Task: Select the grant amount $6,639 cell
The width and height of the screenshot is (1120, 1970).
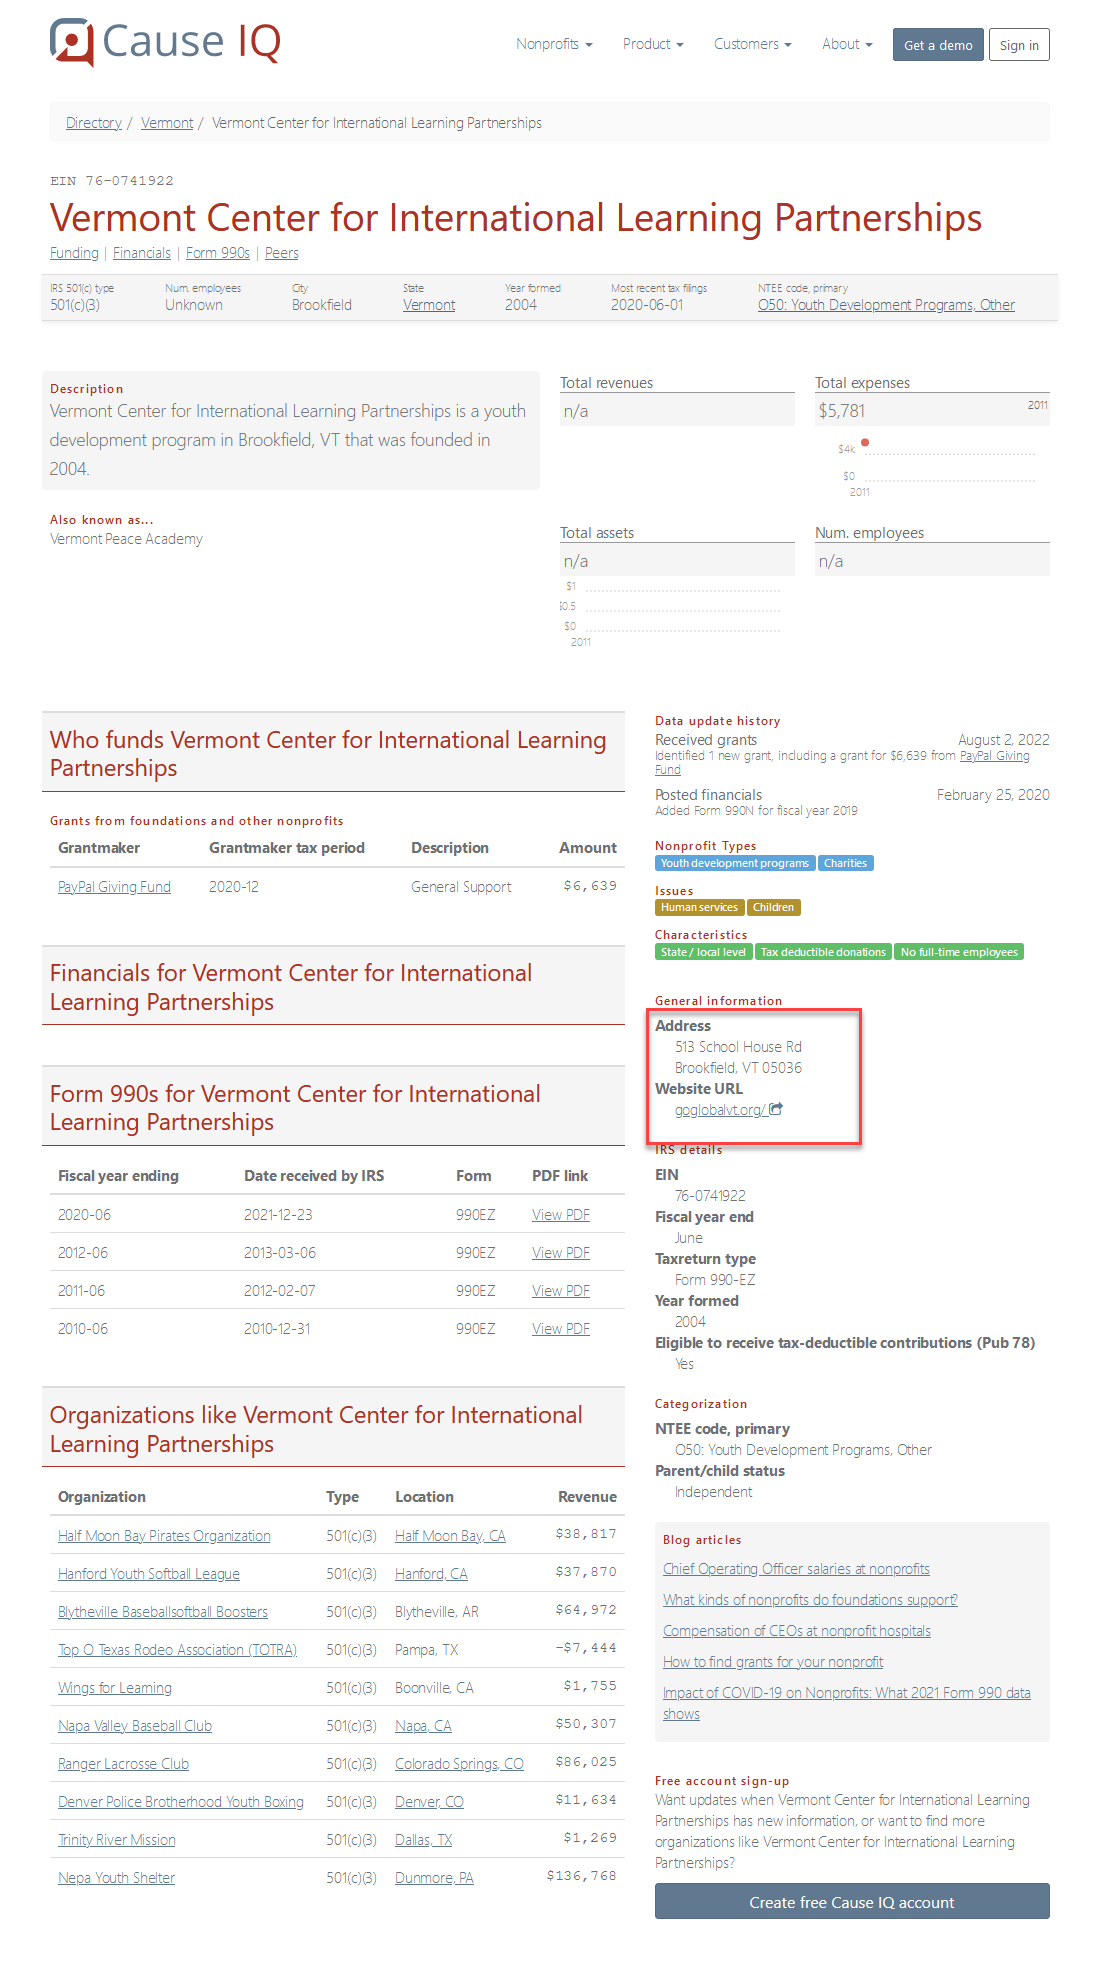Action: [x=590, y=886]
